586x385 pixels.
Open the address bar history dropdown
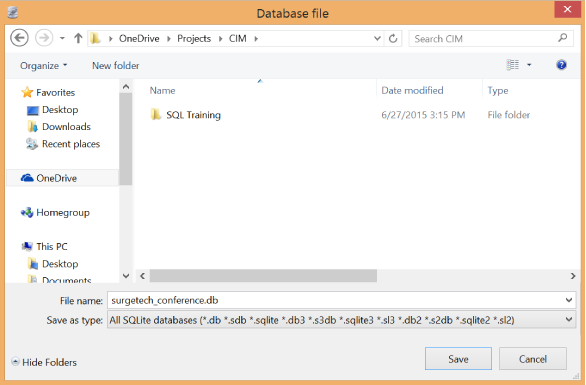pyautogui.click(x=377, y=38)
